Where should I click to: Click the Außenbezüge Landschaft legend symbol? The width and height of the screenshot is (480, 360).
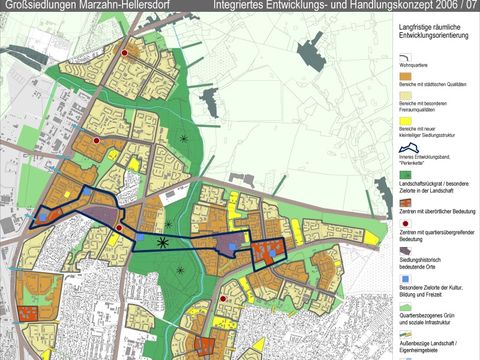coord(405,334)
